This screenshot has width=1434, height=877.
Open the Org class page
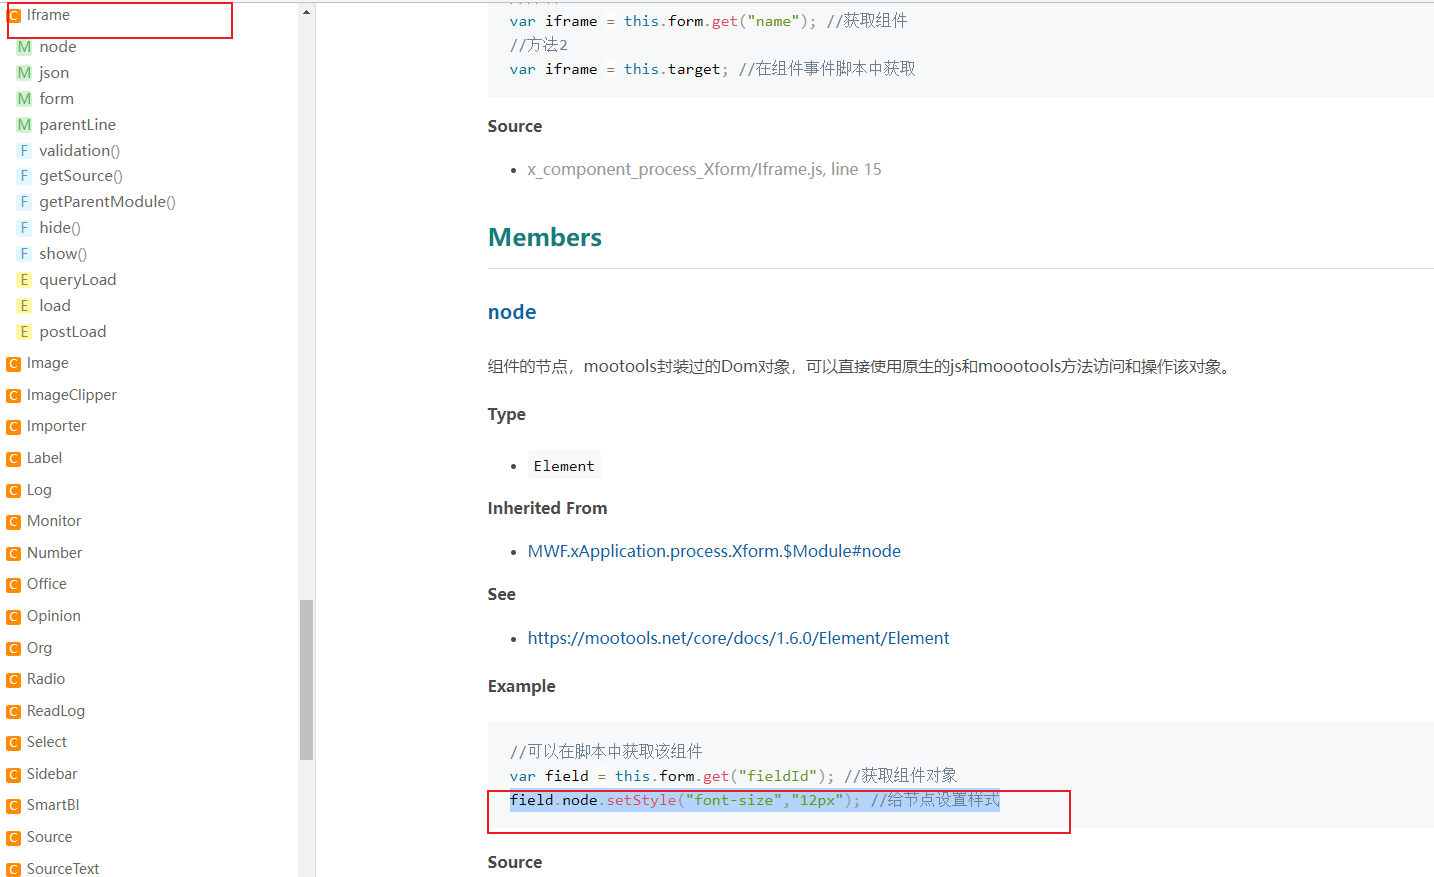[x=39, y=648]
